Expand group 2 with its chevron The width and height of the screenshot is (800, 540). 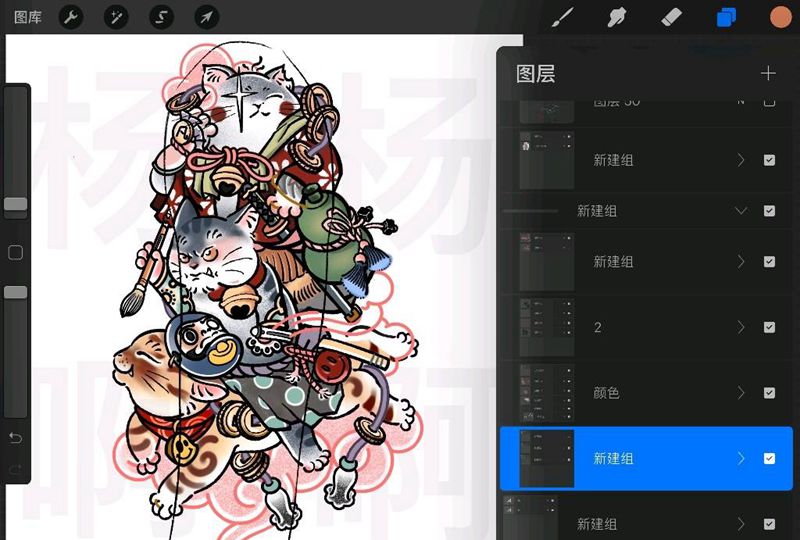point(741,327)
